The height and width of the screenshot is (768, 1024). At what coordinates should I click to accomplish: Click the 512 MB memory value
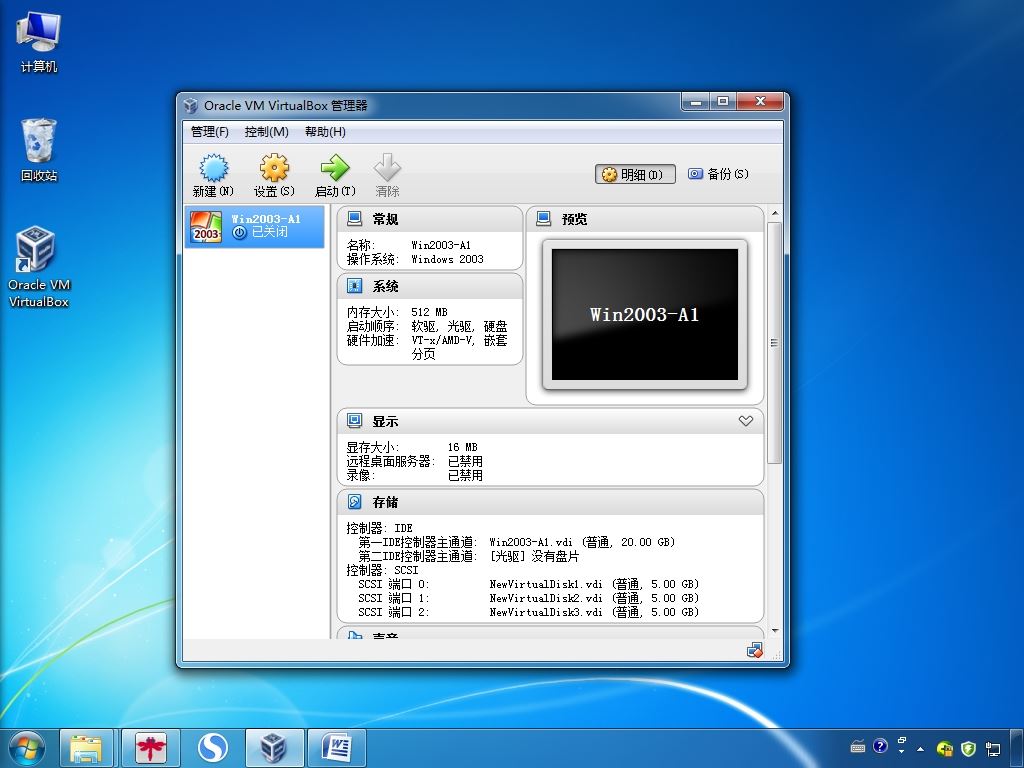[x=429, y=312]
